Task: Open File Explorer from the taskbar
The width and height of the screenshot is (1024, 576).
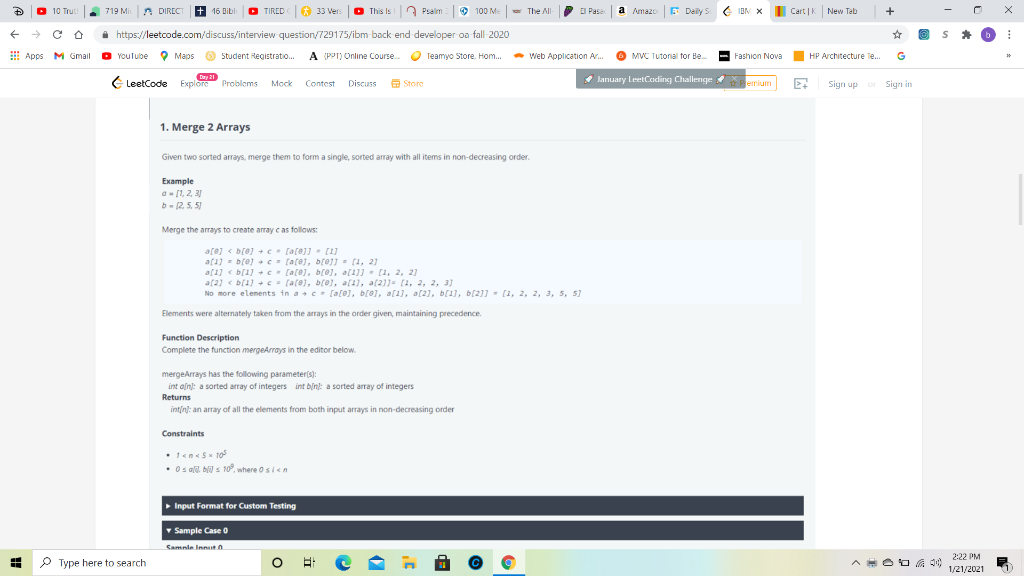Action: [x=409, y=562]
